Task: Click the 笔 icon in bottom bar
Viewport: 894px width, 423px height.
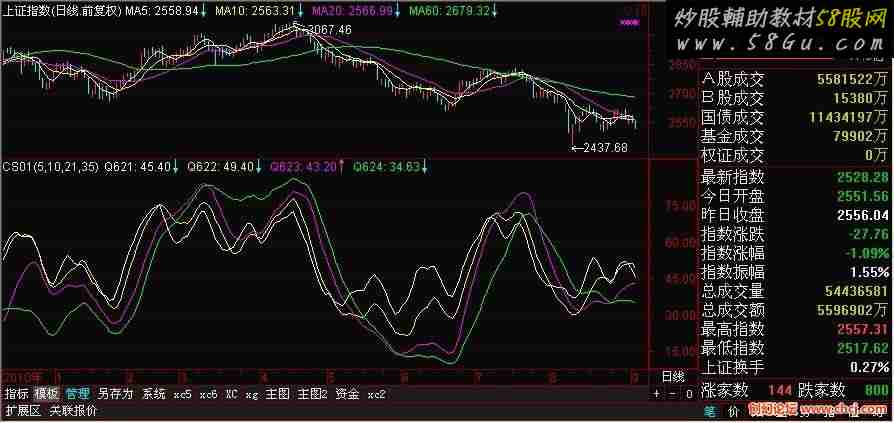Action: tap(708, 410)
